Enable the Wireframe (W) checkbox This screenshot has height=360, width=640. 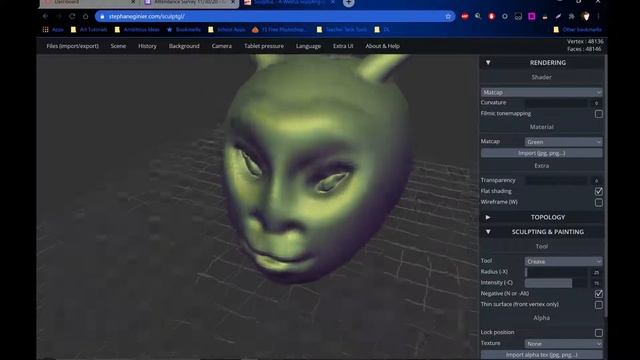[x=598, y=202]
